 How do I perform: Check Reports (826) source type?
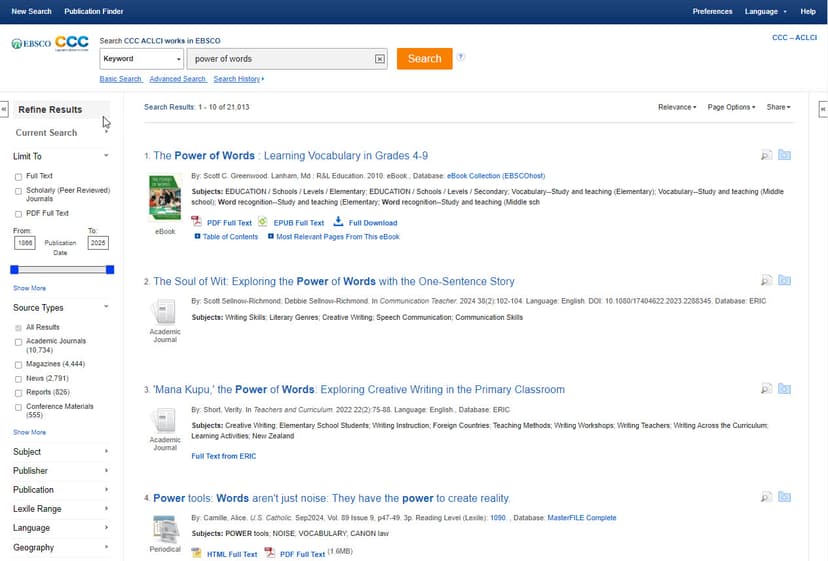(x=18, y=393)
